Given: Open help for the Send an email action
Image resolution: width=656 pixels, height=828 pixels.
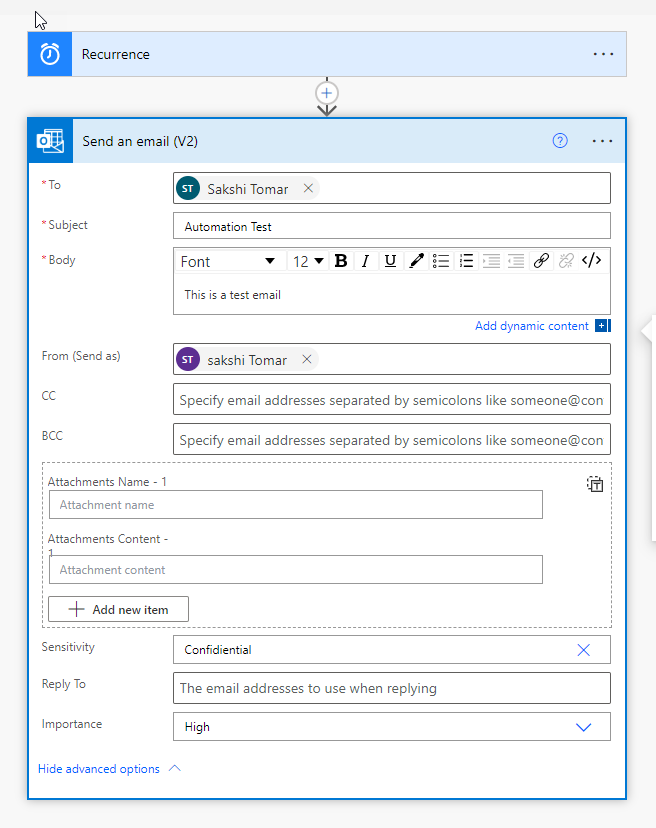Looking at the screenshot, I should click(x=560, y=140).
